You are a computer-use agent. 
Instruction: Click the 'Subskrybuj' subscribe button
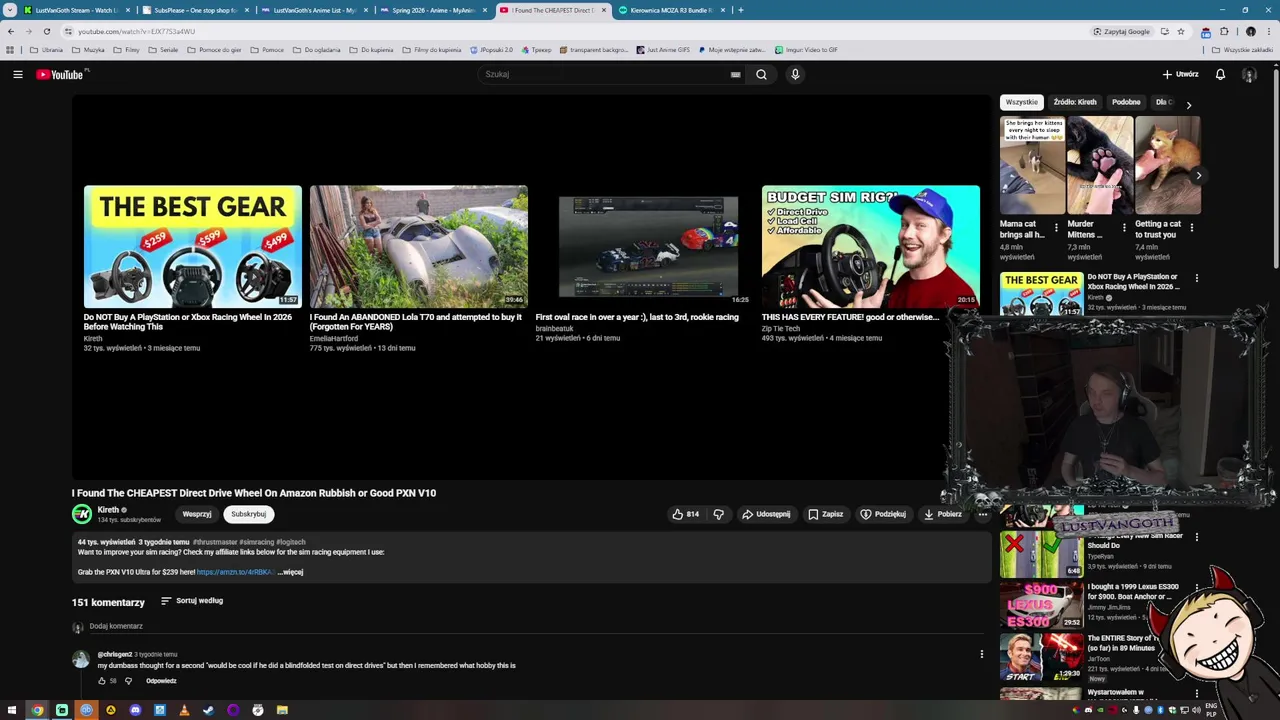248,514
